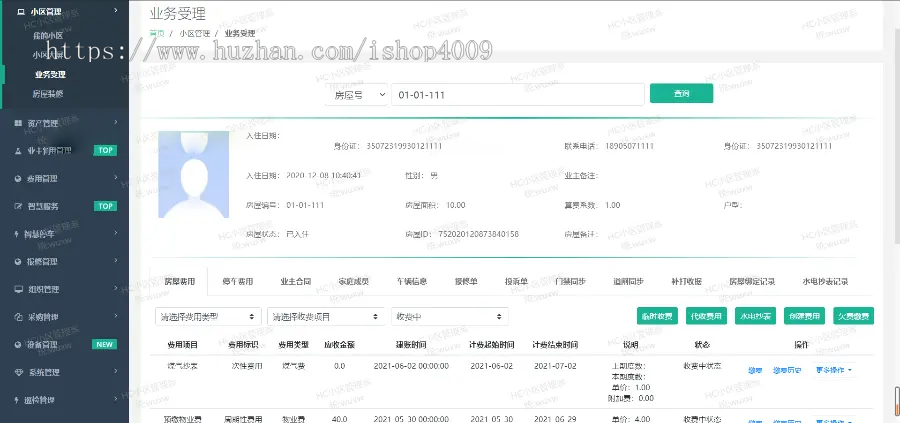Click 缴费历史 link in 燃气抄表 row
The width and height of the screenshot is (900, 423).
786,370
